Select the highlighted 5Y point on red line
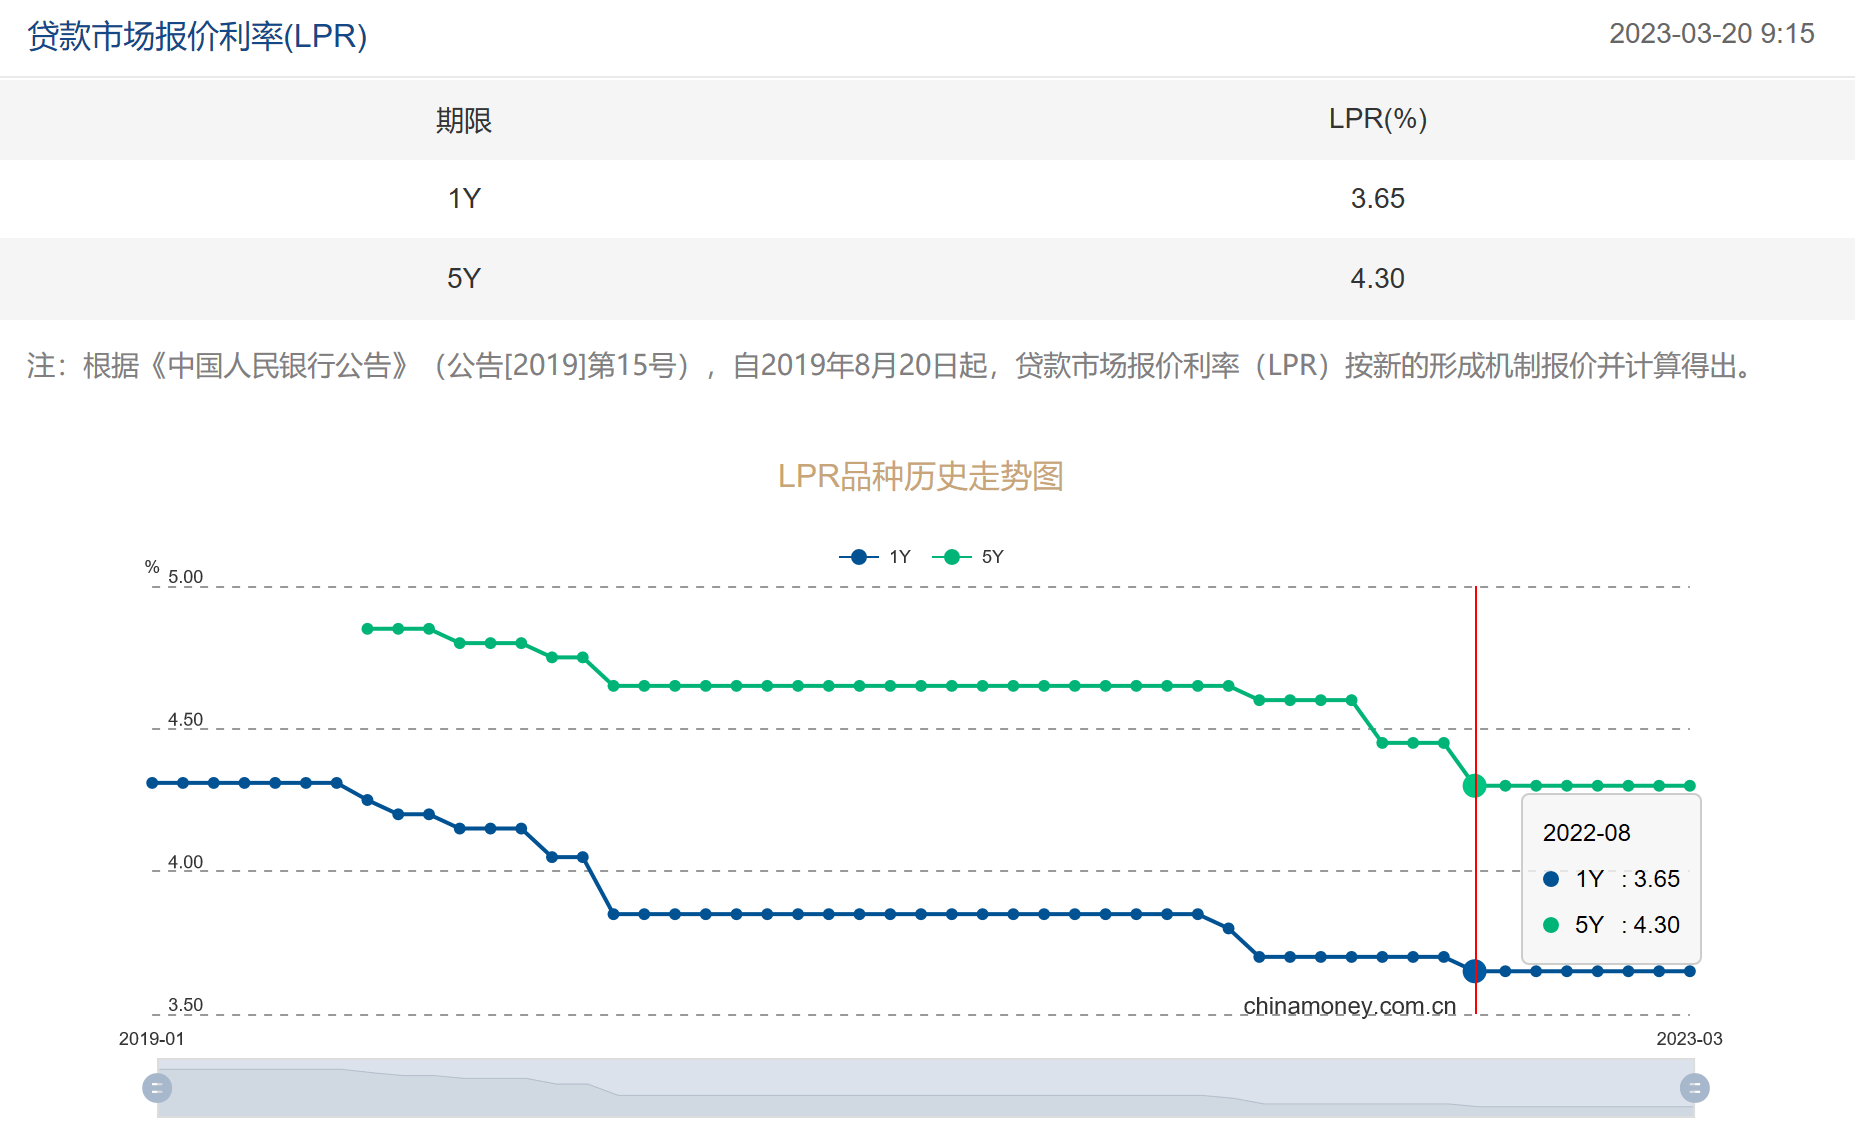 coord(1474,786)
